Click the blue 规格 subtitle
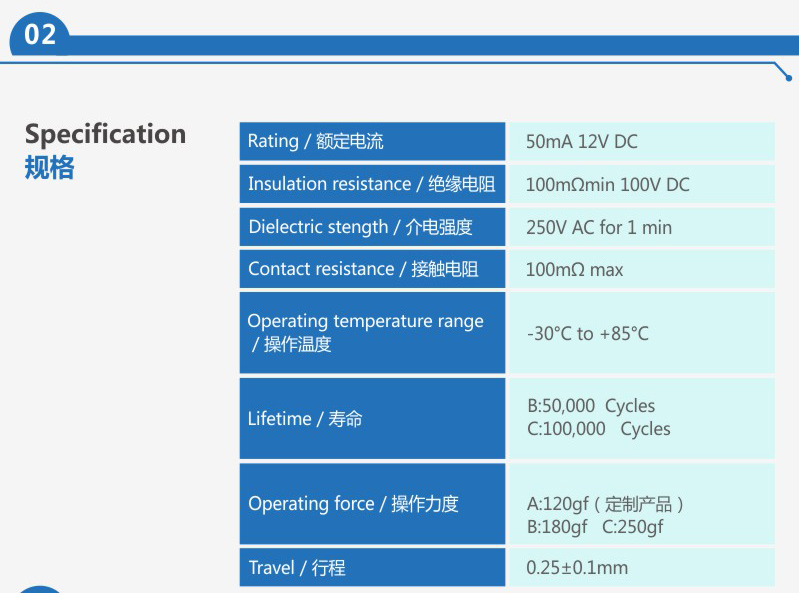The width and height of the screenshot is (799, 593). pos(49,167)
